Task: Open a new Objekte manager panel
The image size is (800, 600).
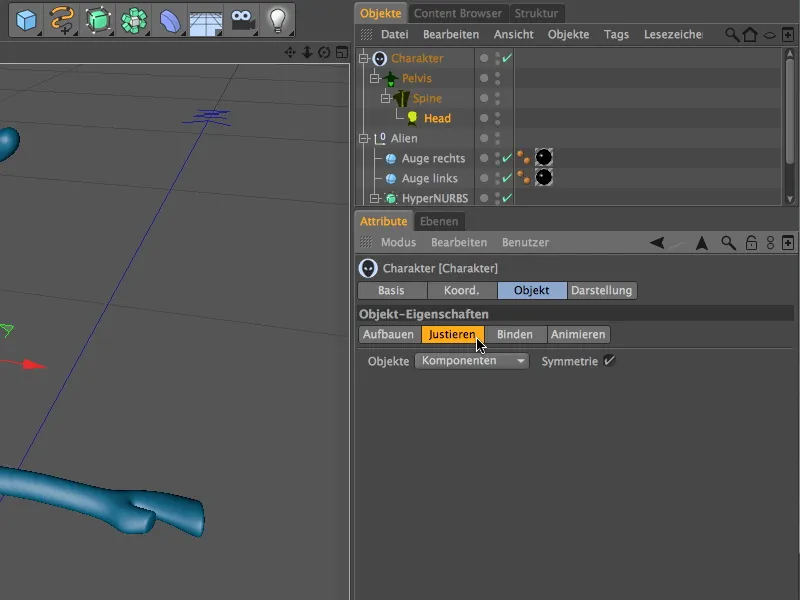Action: [788, 35]
